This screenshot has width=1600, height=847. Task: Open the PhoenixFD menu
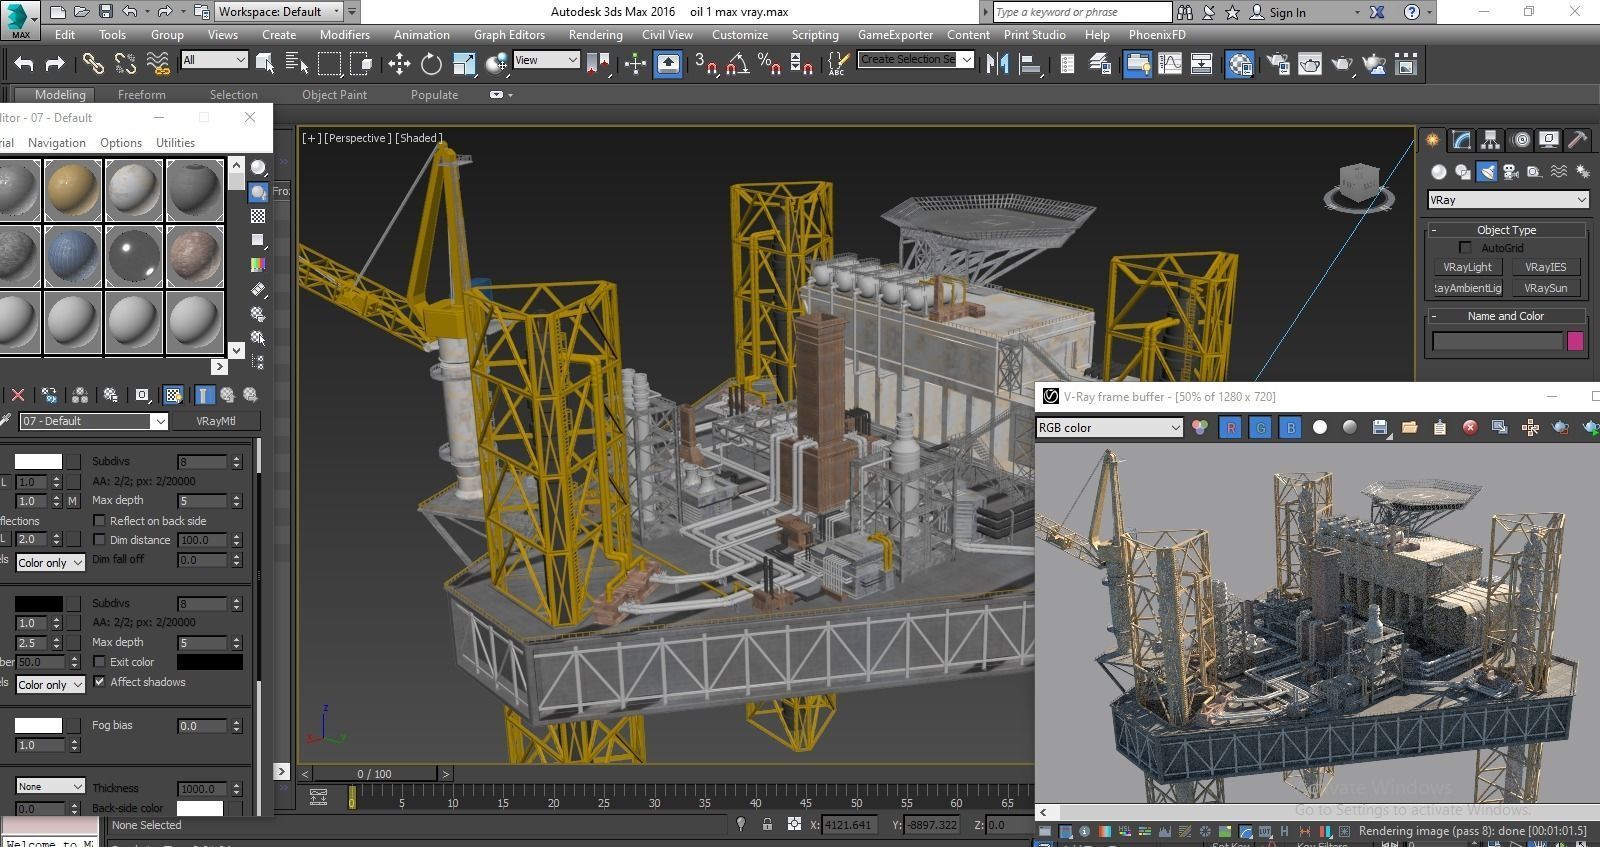tap(1157, 35)
